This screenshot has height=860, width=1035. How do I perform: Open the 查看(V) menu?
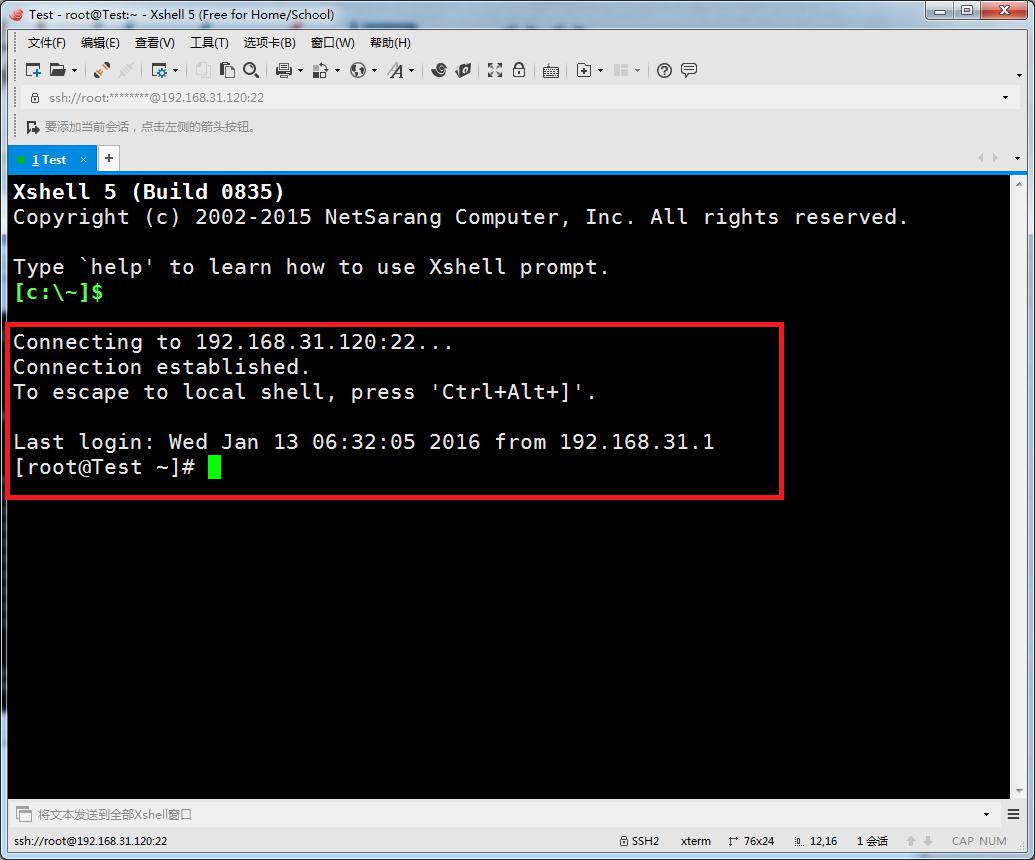click(x=154, y=43)
